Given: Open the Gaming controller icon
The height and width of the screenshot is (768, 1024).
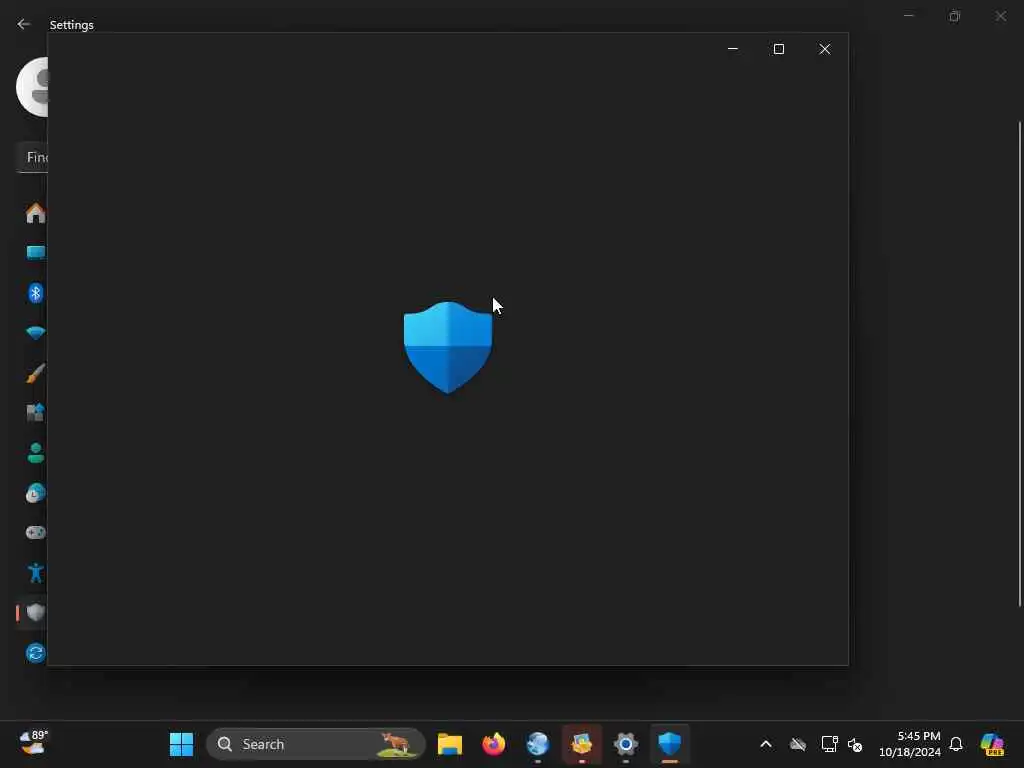Looking at the screenshot, I should click(36, 533).
